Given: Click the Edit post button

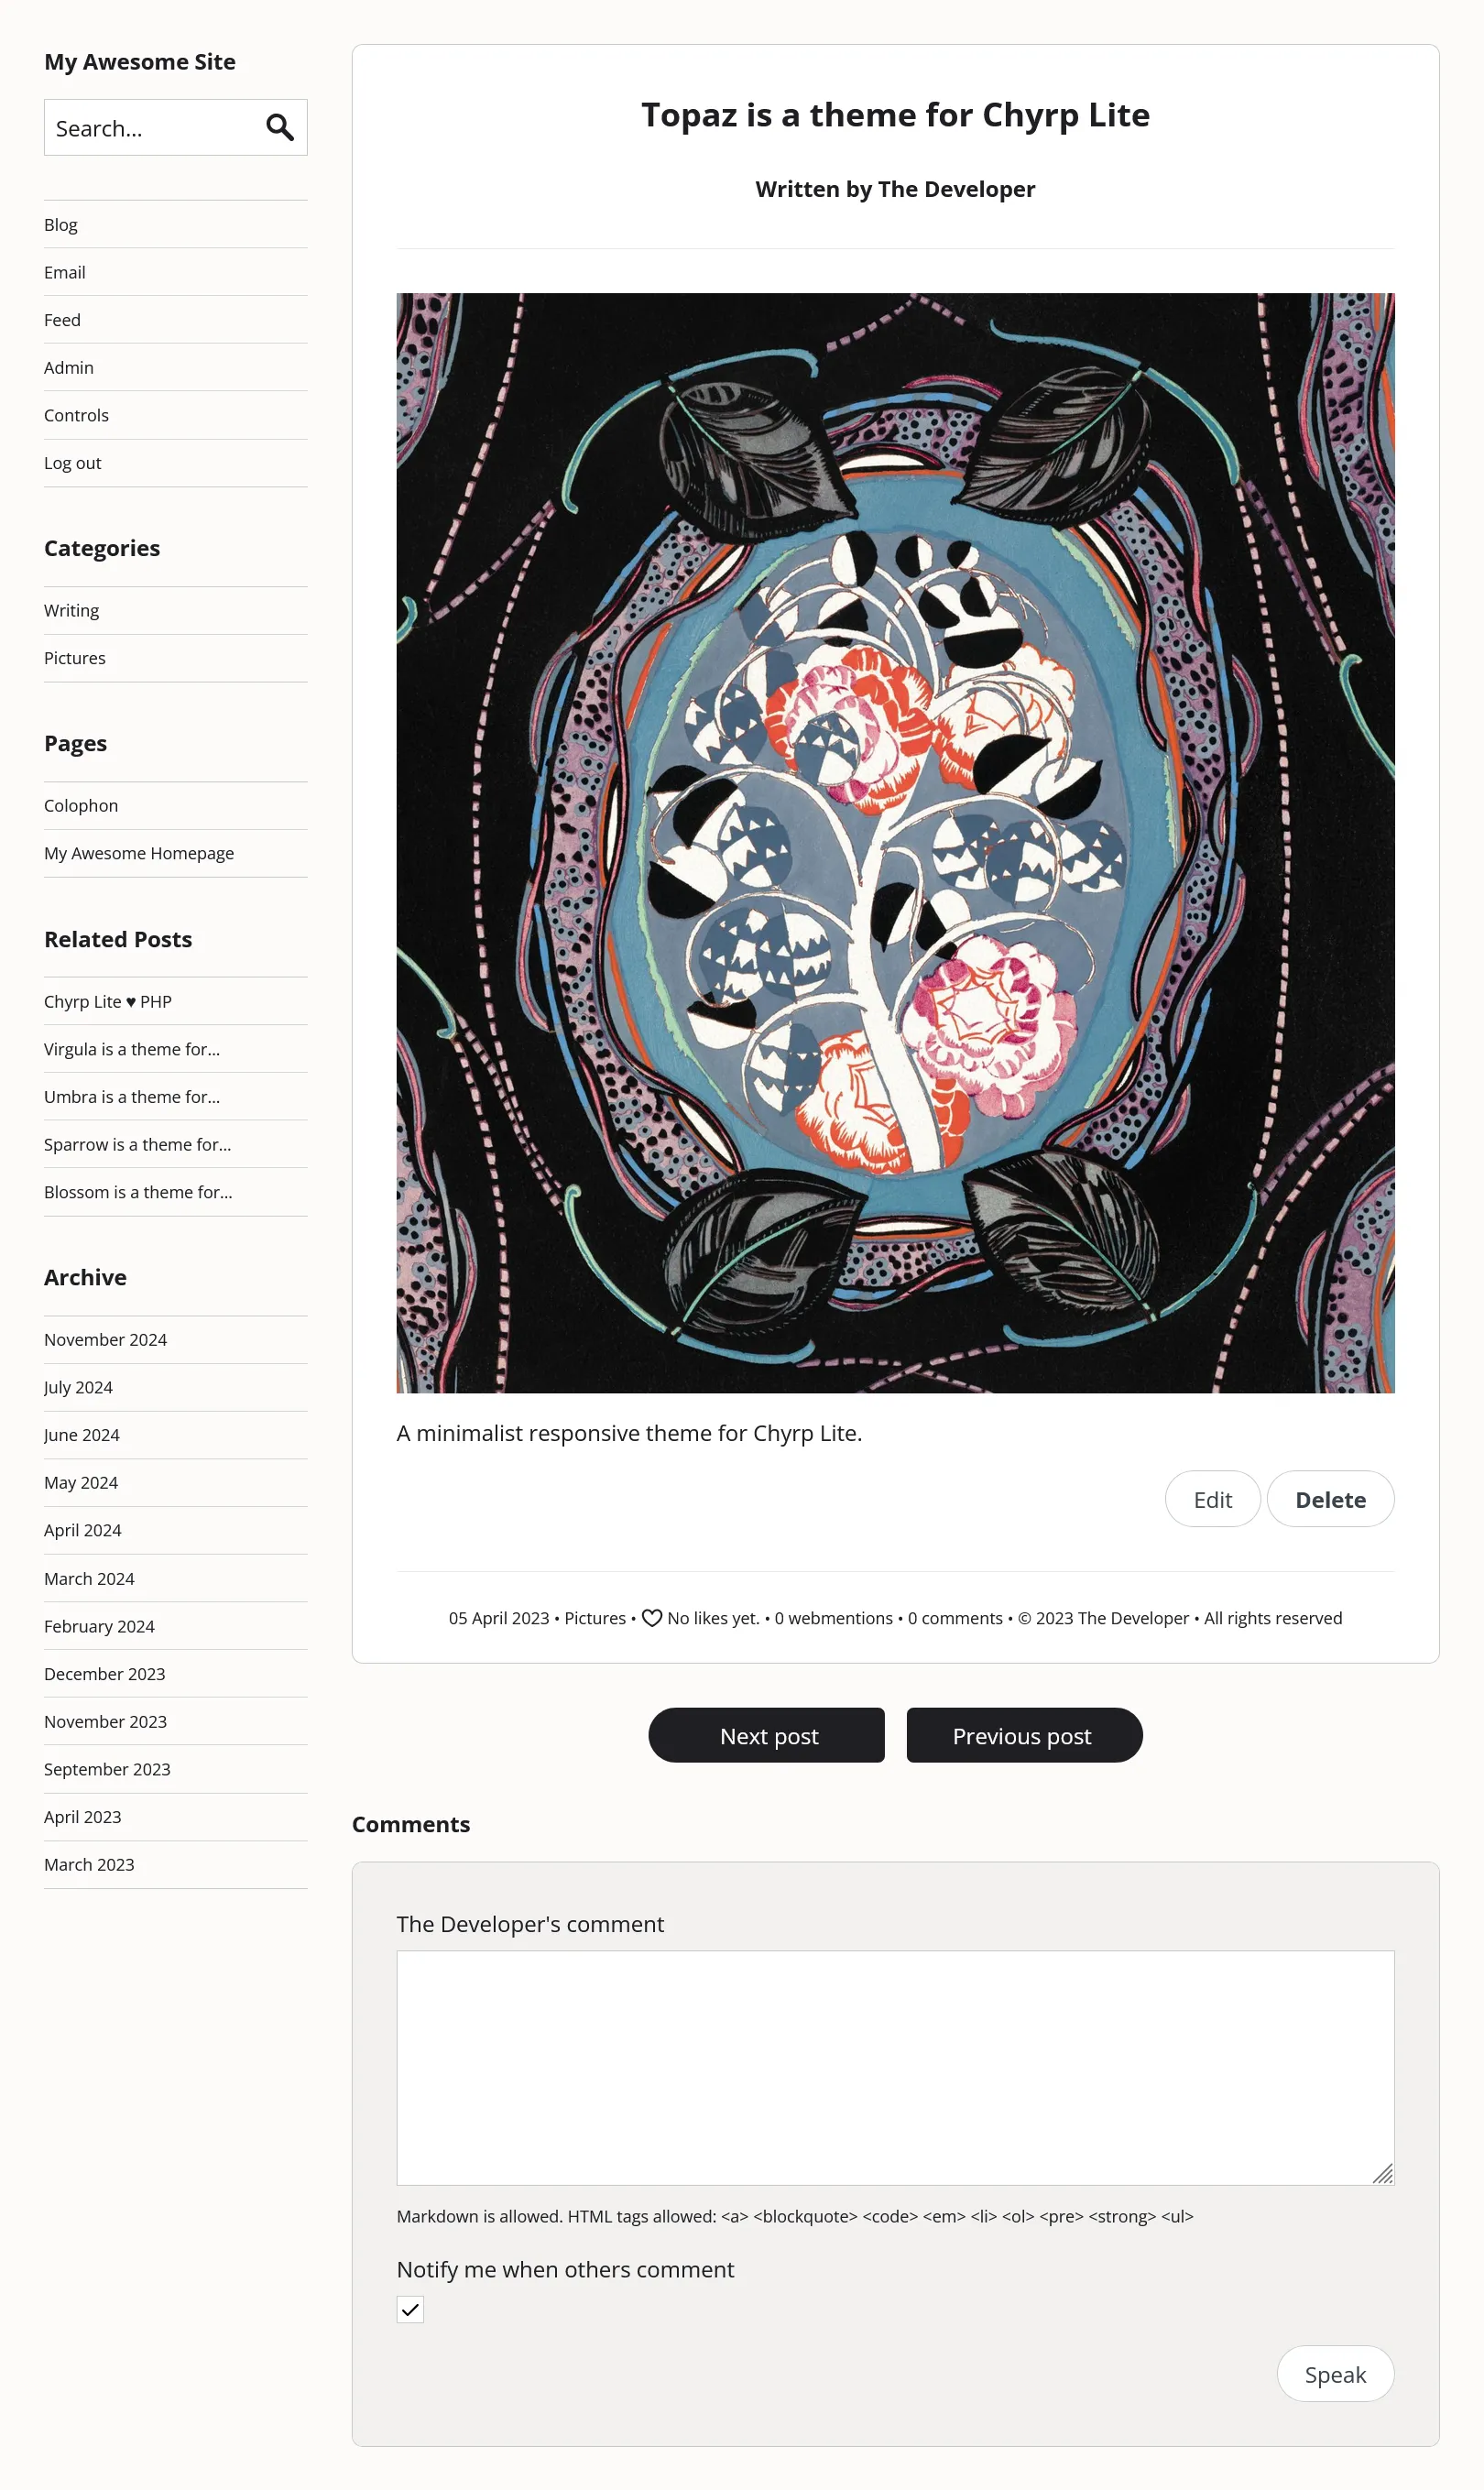Looking at the screenshot, I should [1212, 1499].
